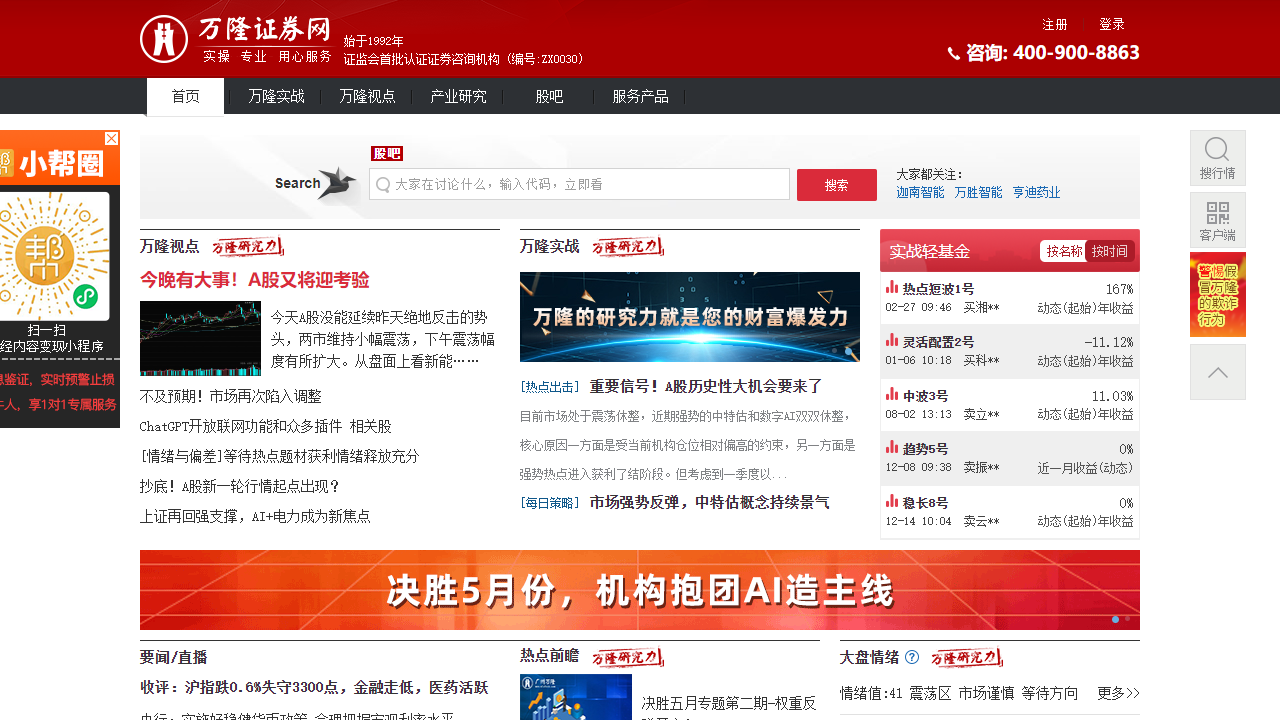Viewport: 1280px width, 720px height.
Task: Click the bar chart icon for 灵活配置2号
Action: [x=892, y=340]
